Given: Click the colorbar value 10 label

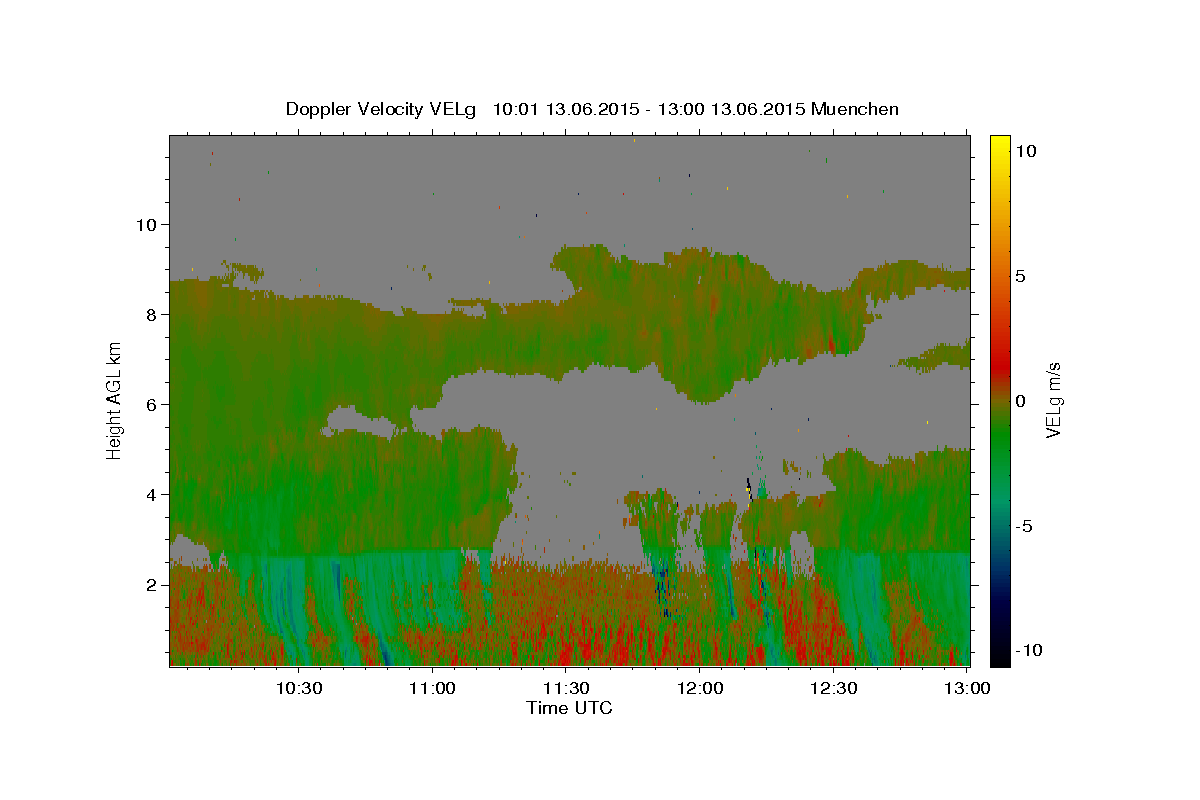Looking at the screenshot, I should (1025, 150).
